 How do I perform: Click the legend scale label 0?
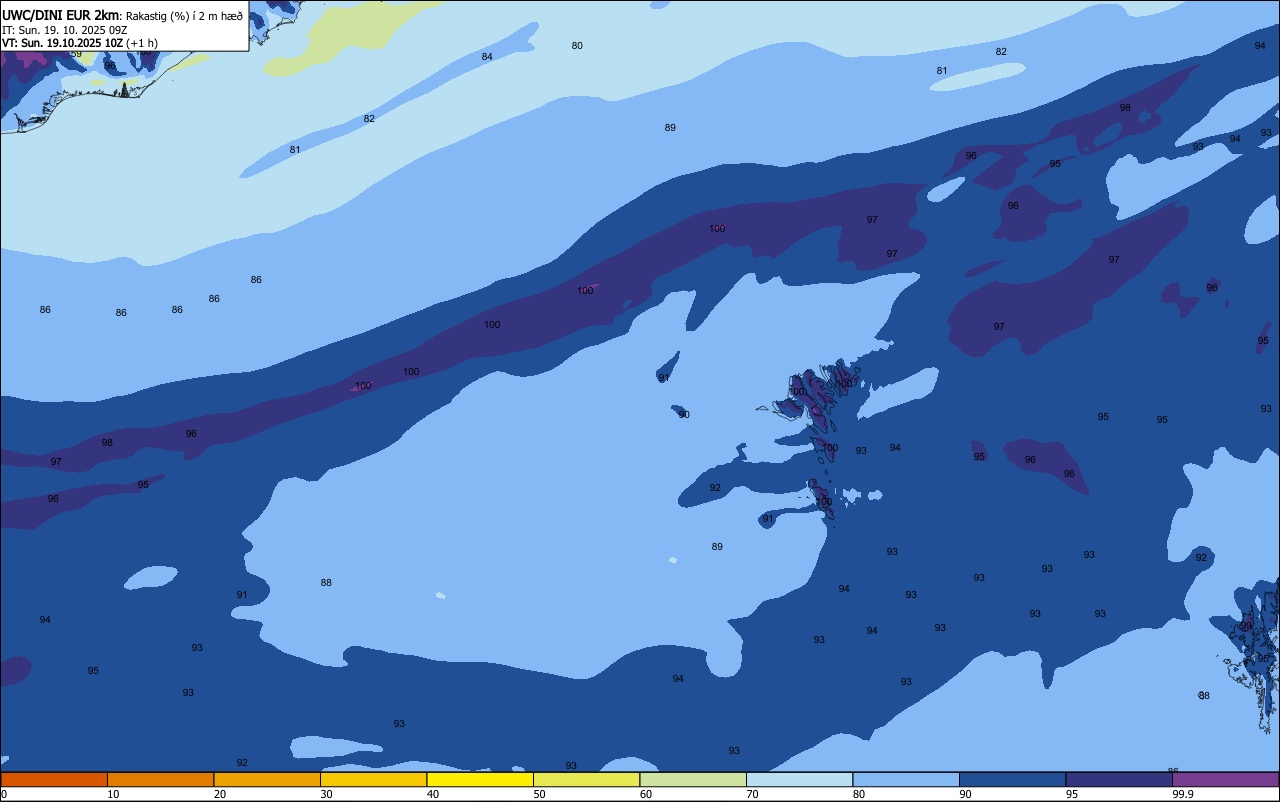pyautogui.click(x=4, y=794)
